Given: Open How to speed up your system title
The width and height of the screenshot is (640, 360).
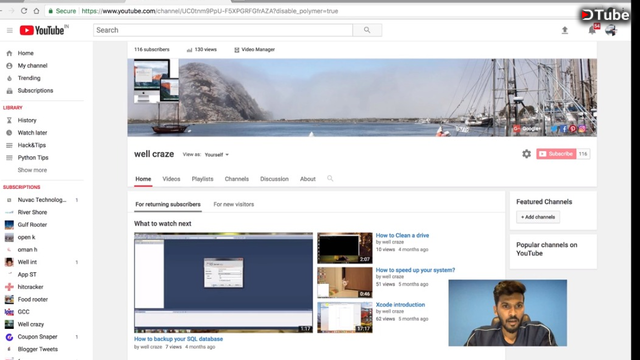Looking at the screenshot, I should click(x=416, y=270).
